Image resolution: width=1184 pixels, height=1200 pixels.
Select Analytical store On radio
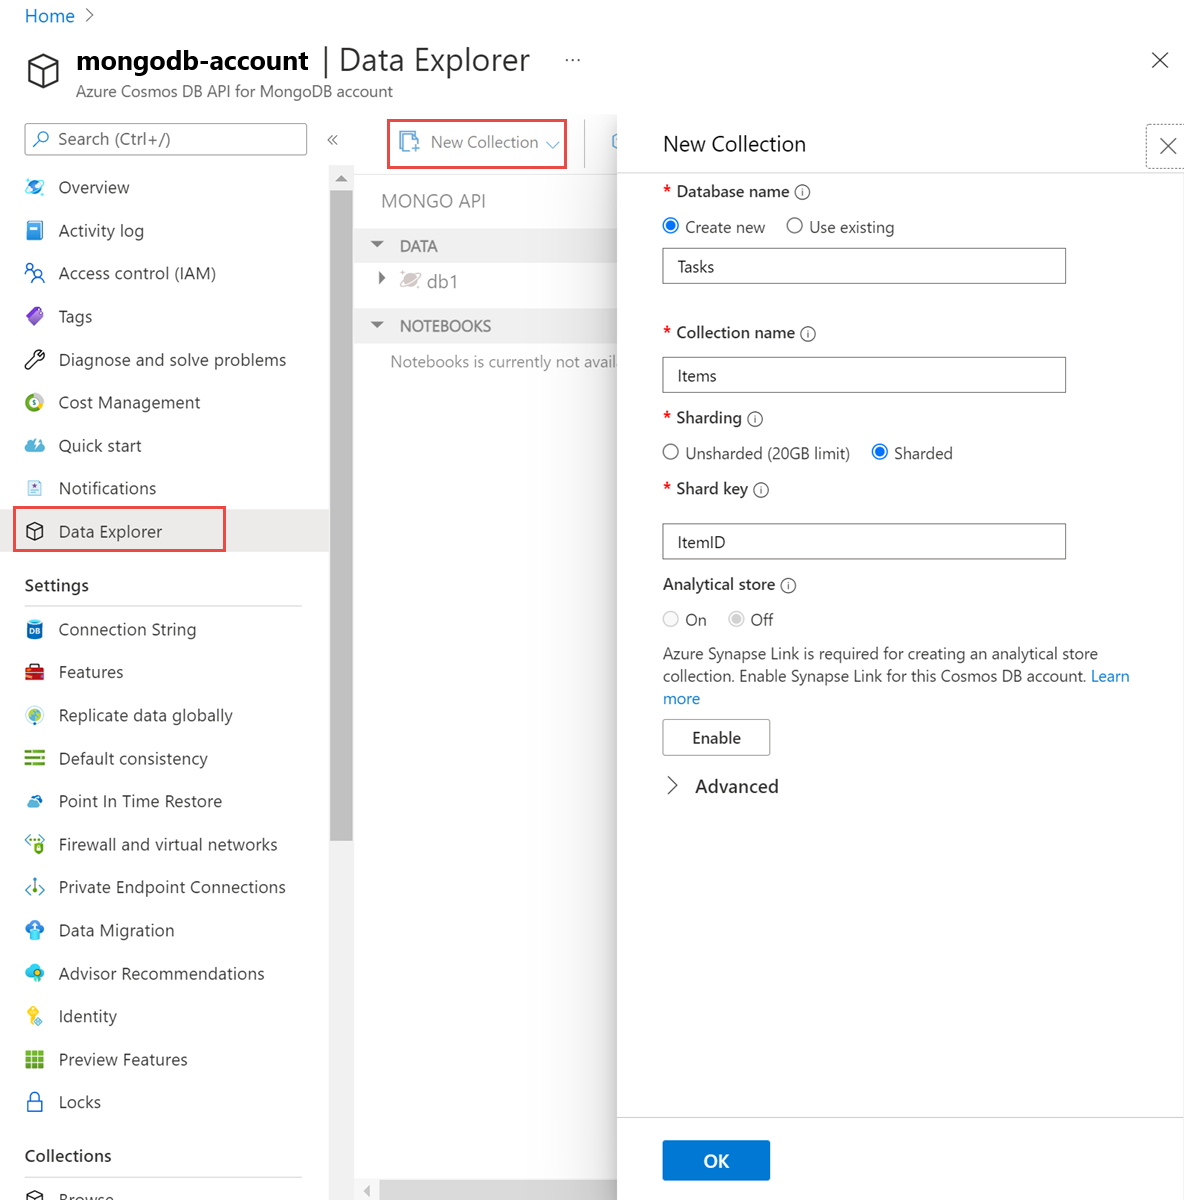click(671, 619)
